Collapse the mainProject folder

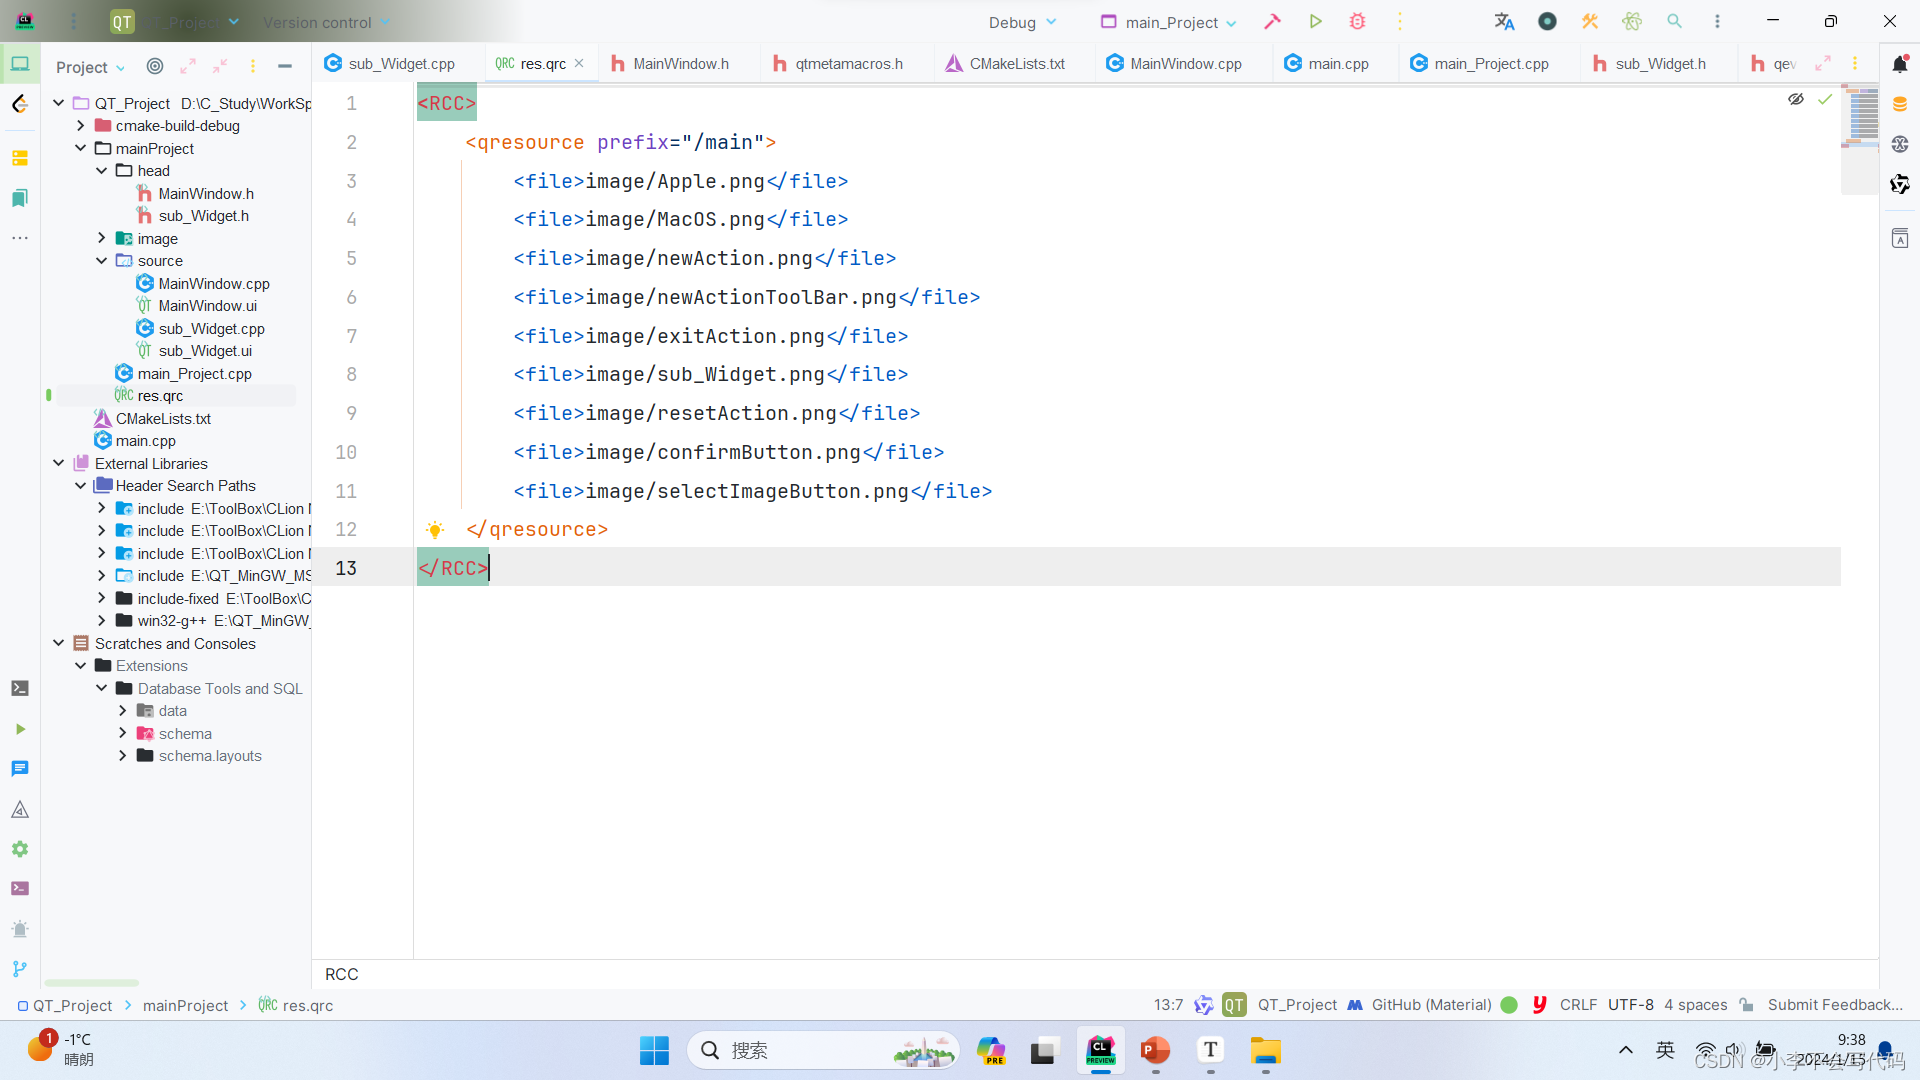click(81, 148)
